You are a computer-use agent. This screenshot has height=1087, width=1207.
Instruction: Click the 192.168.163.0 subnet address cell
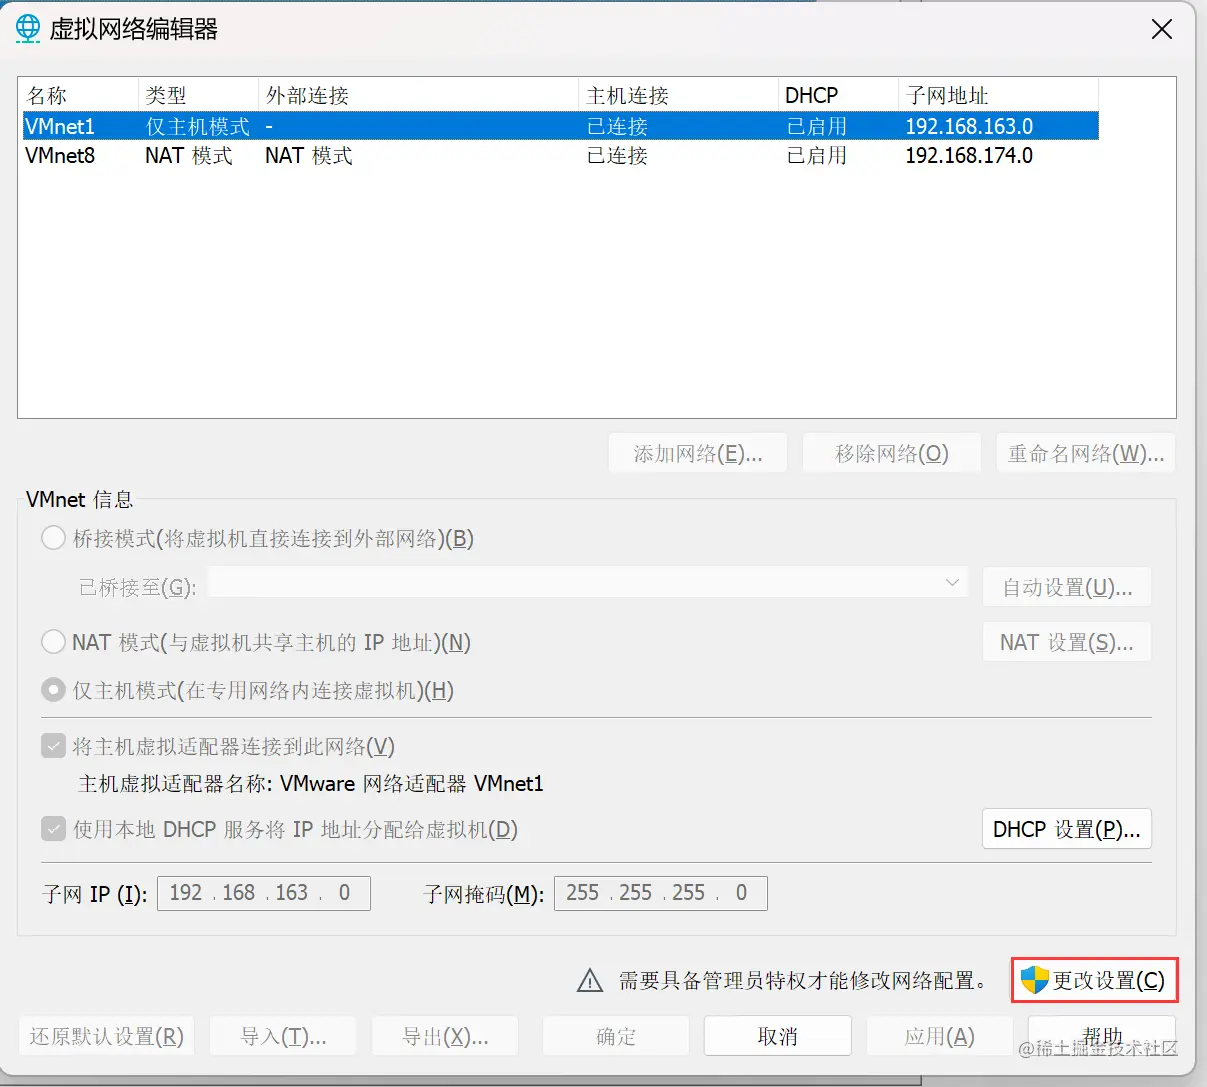[x=969, y=126]
